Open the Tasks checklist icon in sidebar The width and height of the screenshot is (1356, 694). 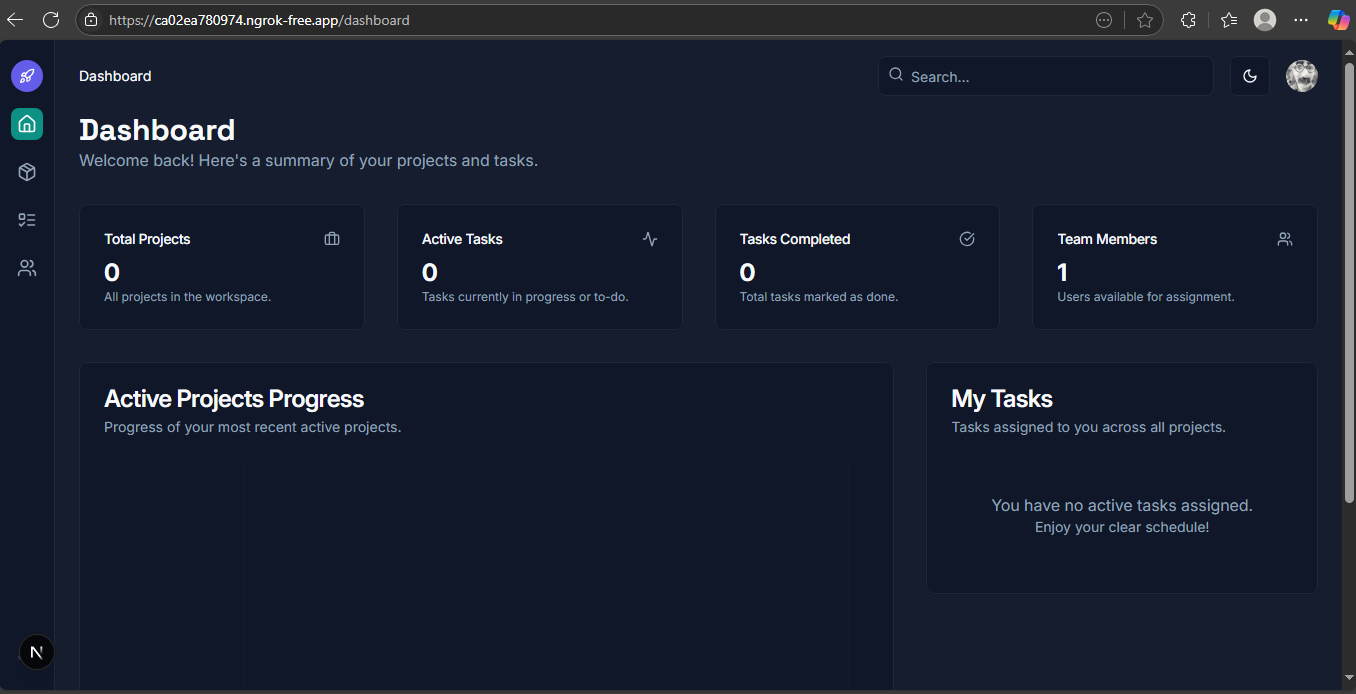coord(27,220)
